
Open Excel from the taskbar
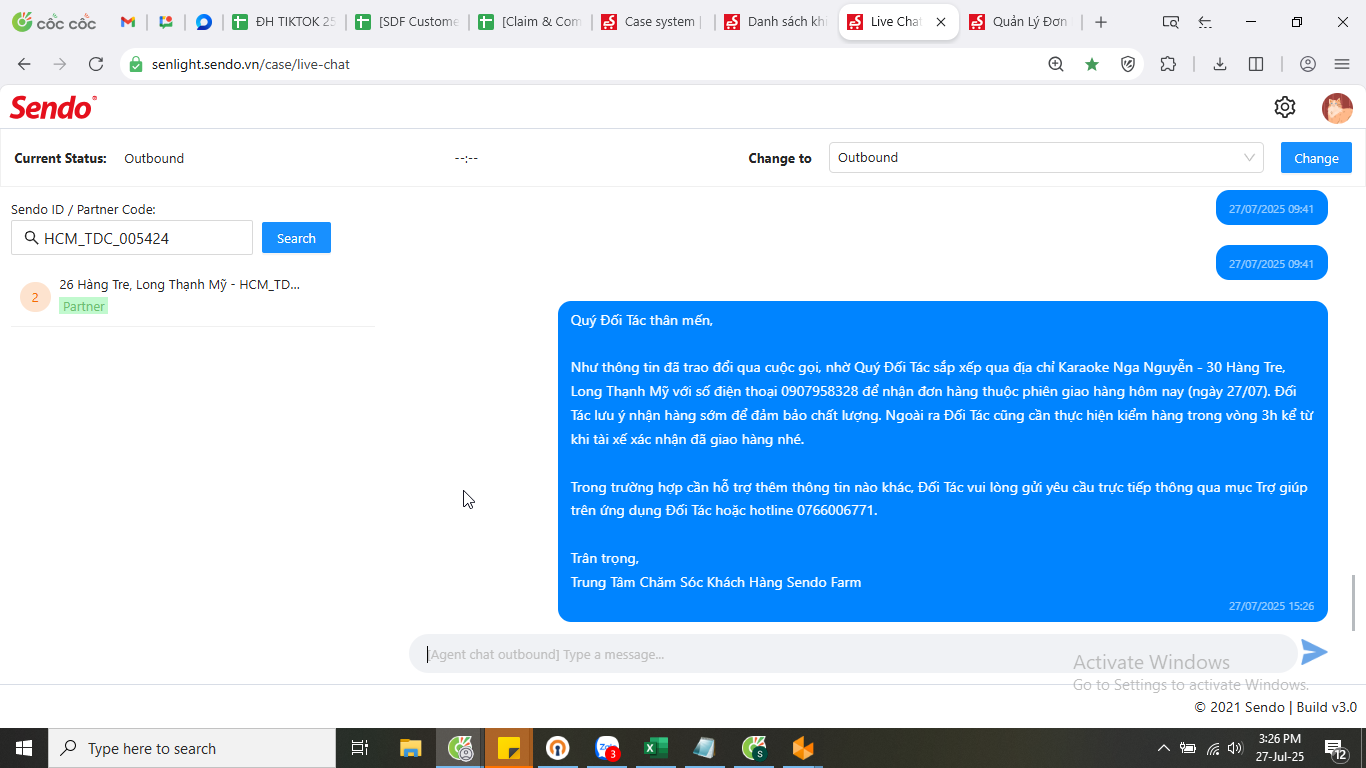tap(656, 748)
